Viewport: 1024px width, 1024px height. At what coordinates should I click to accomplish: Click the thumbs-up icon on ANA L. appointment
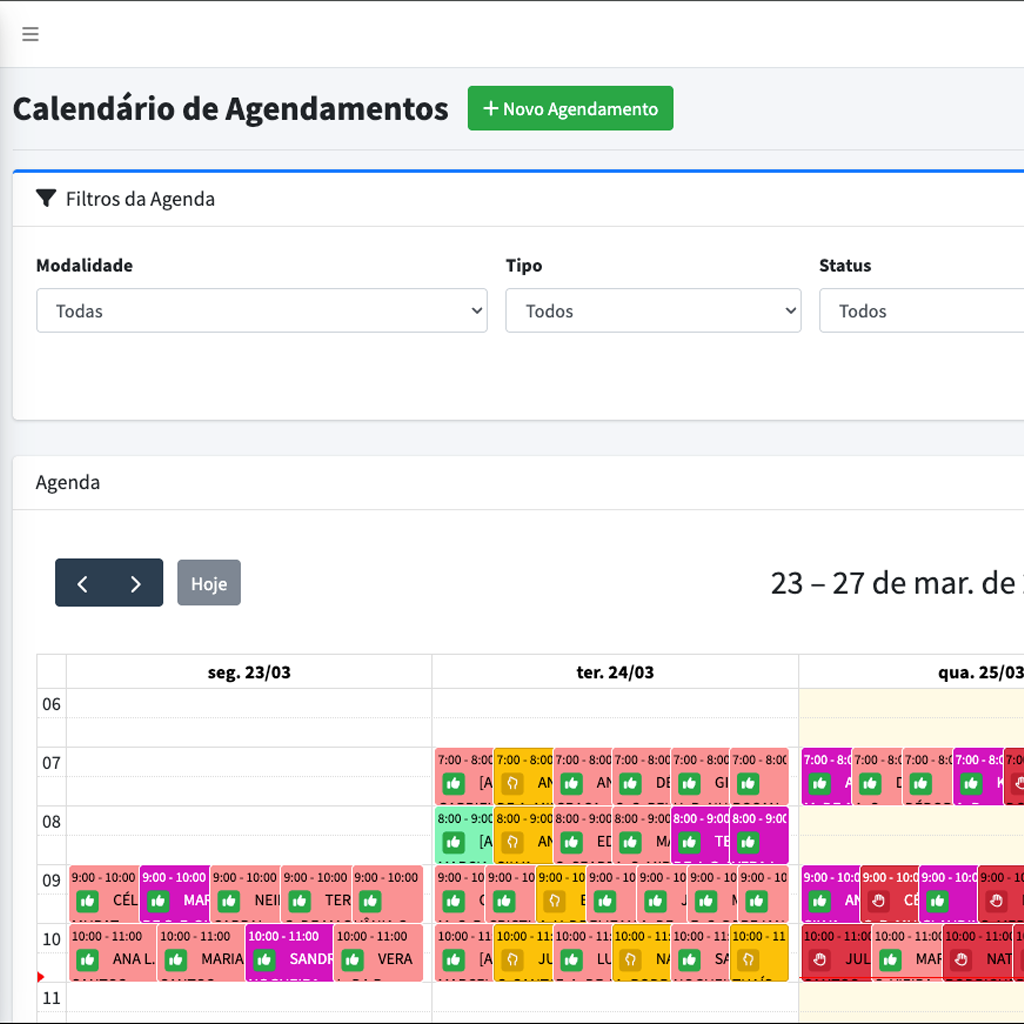click(x=89, y=959)
